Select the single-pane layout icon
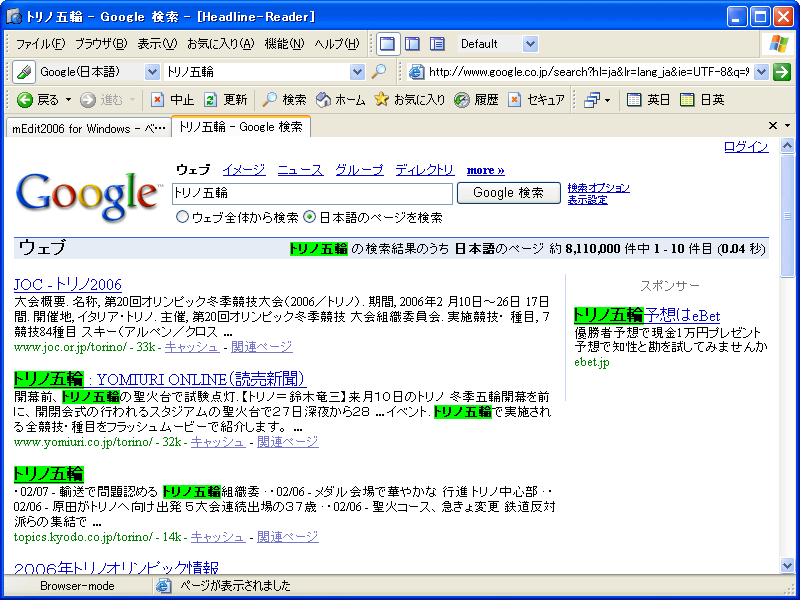 tap(388, 44)
